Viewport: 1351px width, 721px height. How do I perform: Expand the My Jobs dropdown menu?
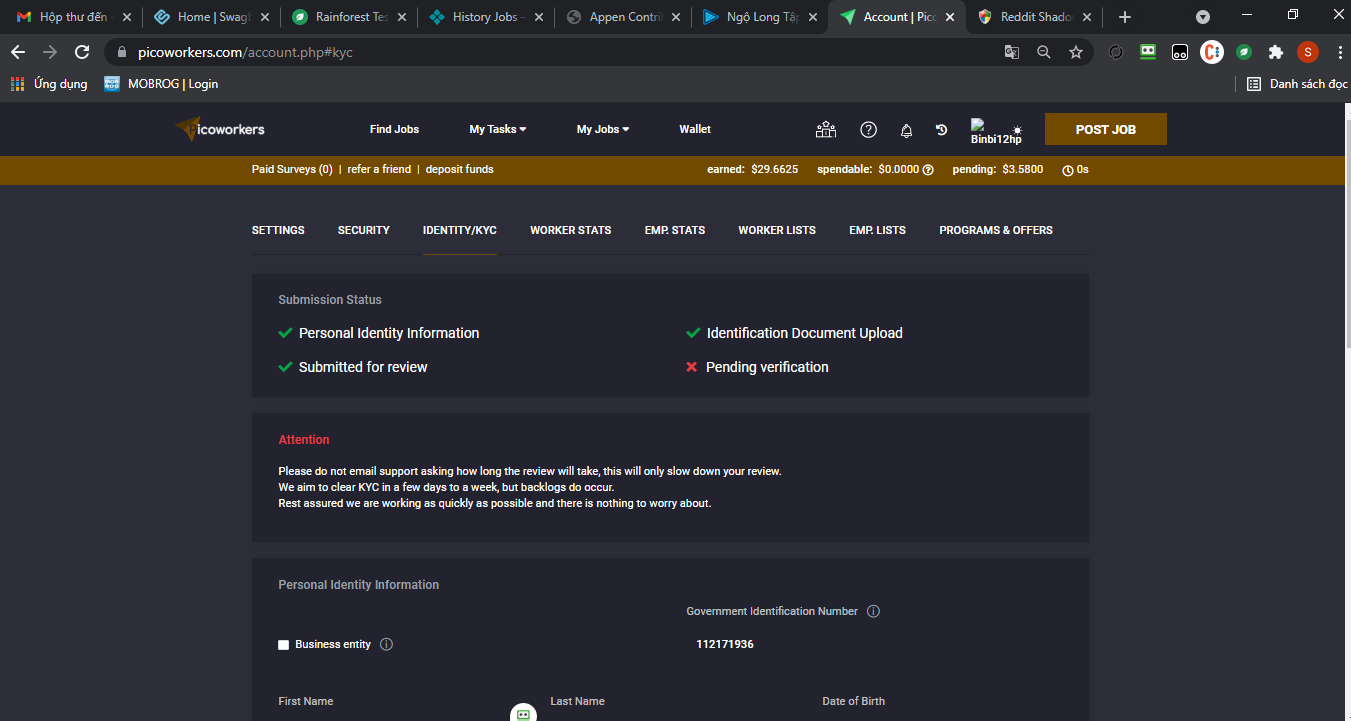[603, 129]
